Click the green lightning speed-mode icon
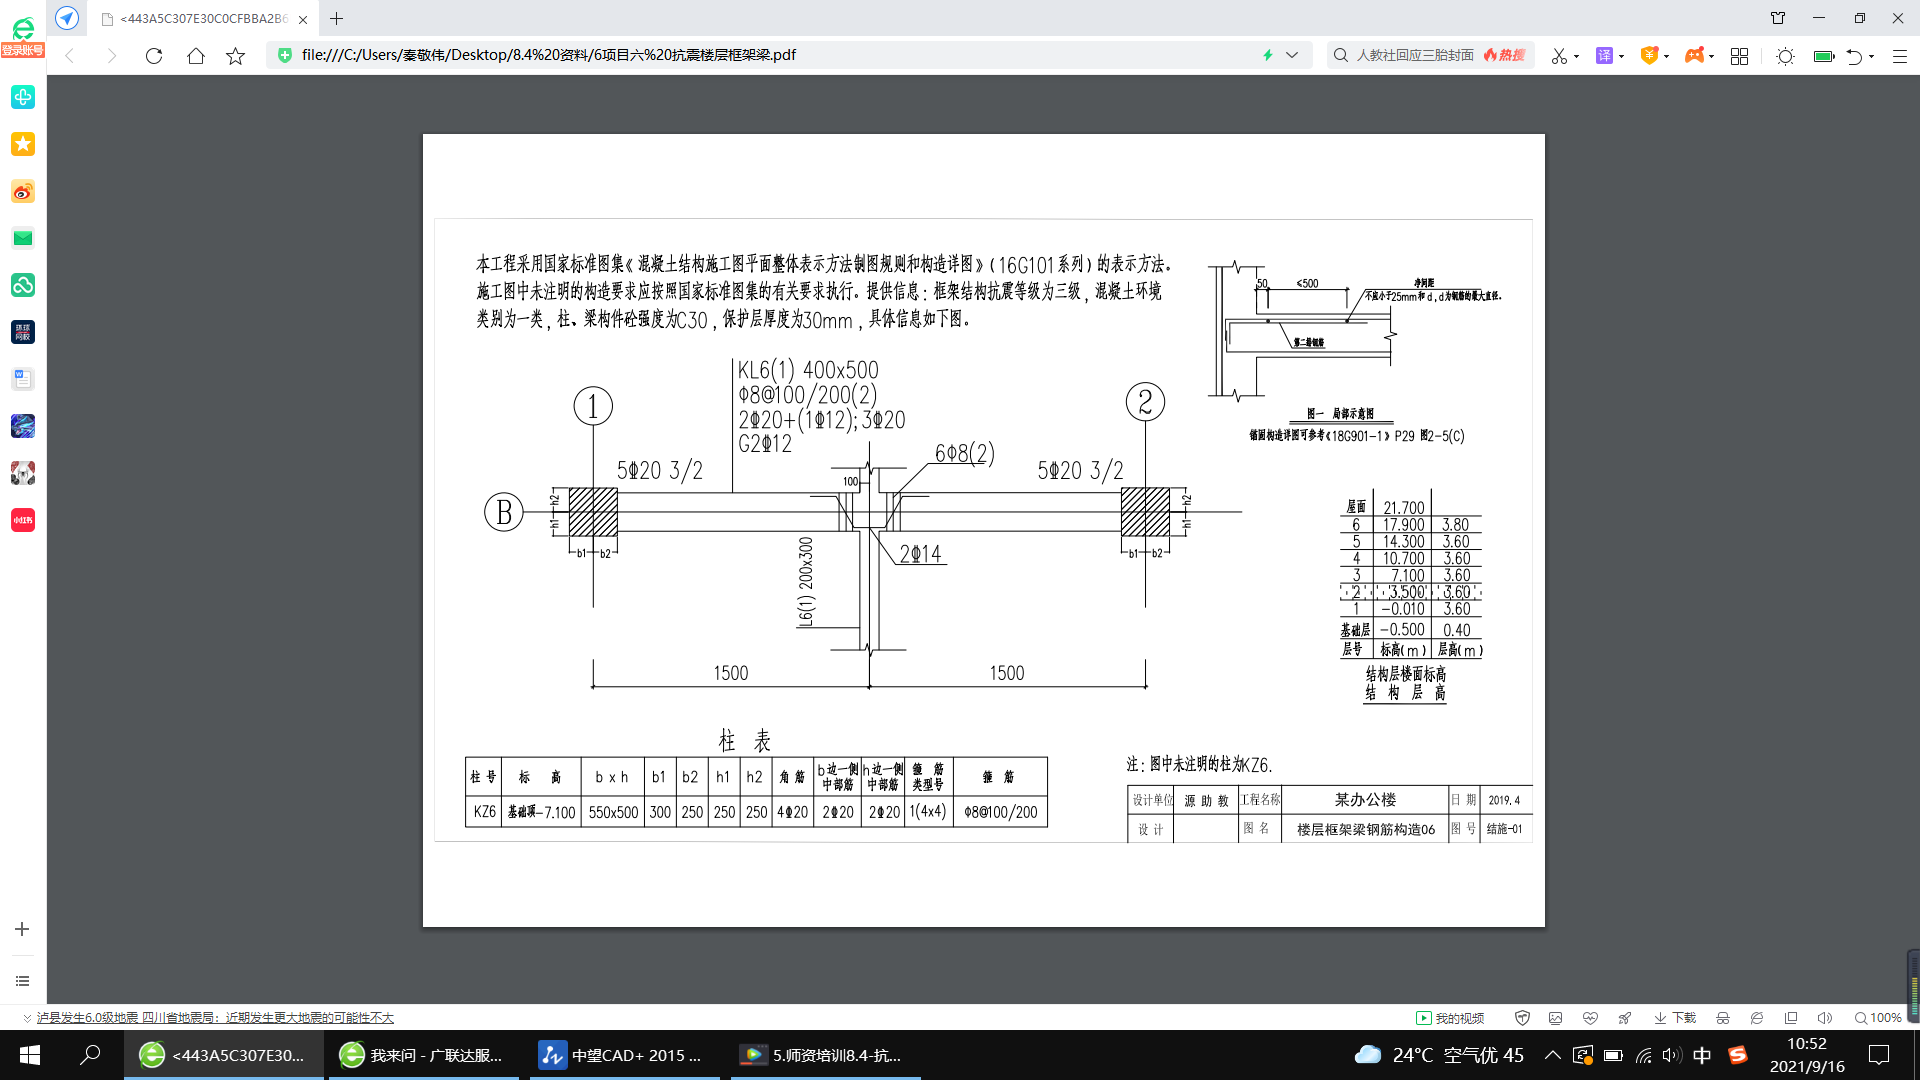This screenshot has width=1920, height=1080. point(1268,55)
